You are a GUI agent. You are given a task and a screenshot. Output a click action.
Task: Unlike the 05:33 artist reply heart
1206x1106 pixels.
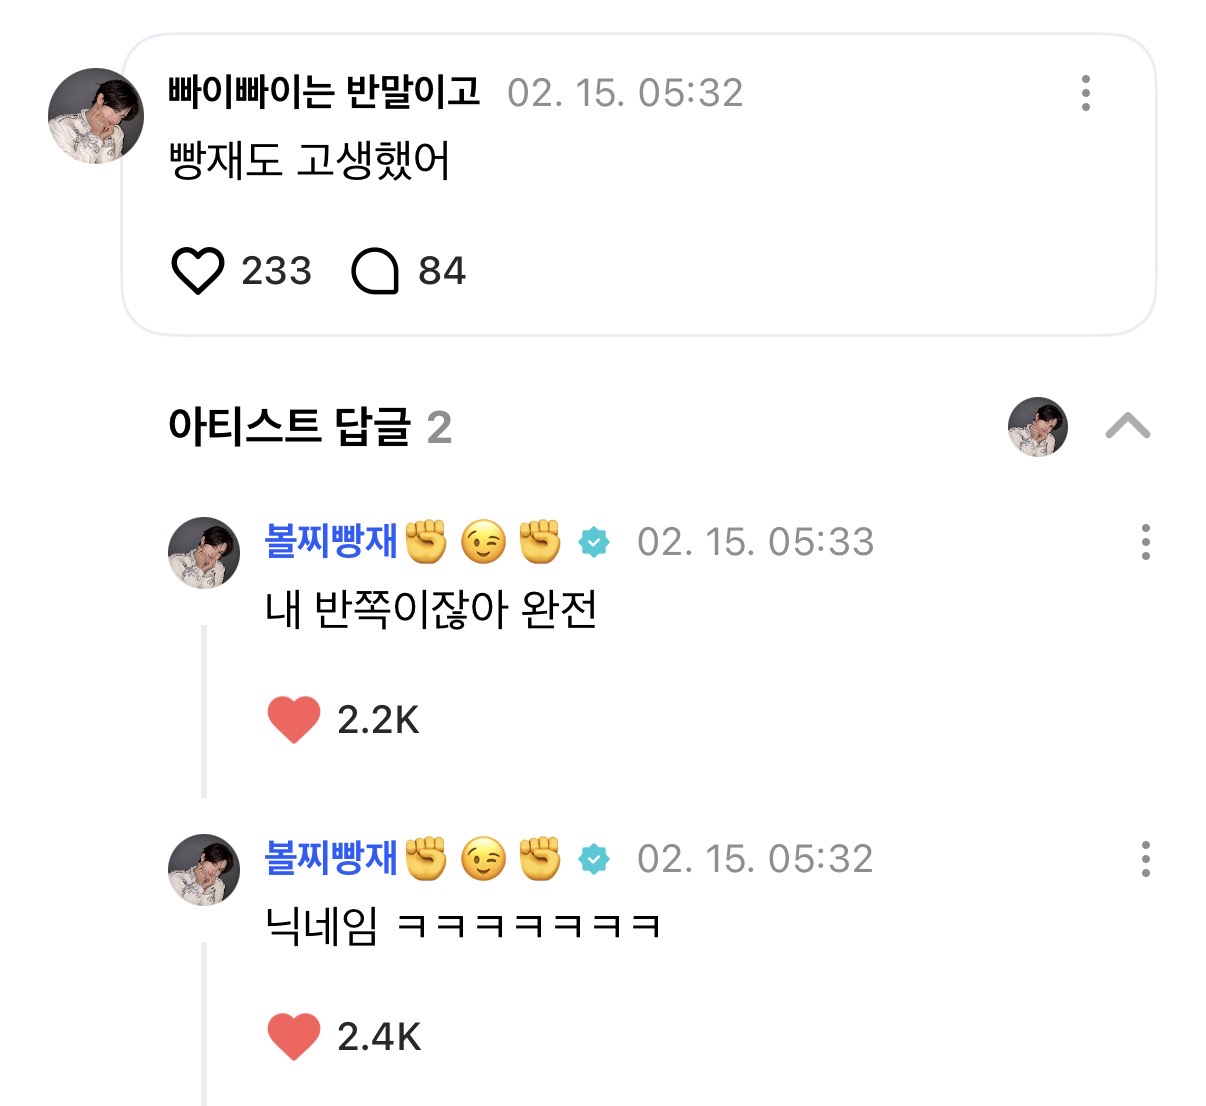click(294, 720)
